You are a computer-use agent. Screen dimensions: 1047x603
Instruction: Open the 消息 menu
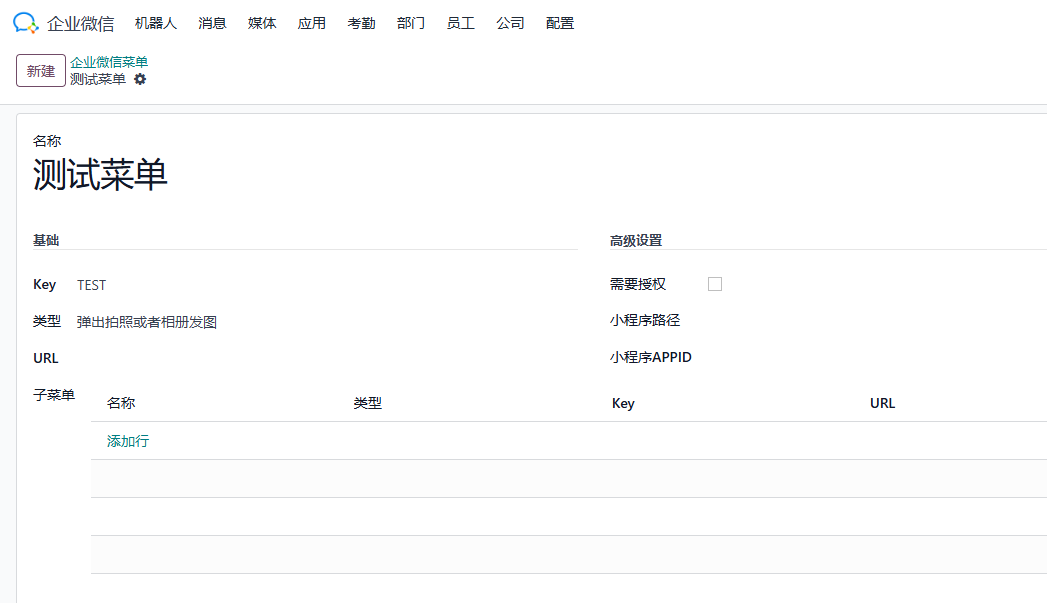(212, 23)
